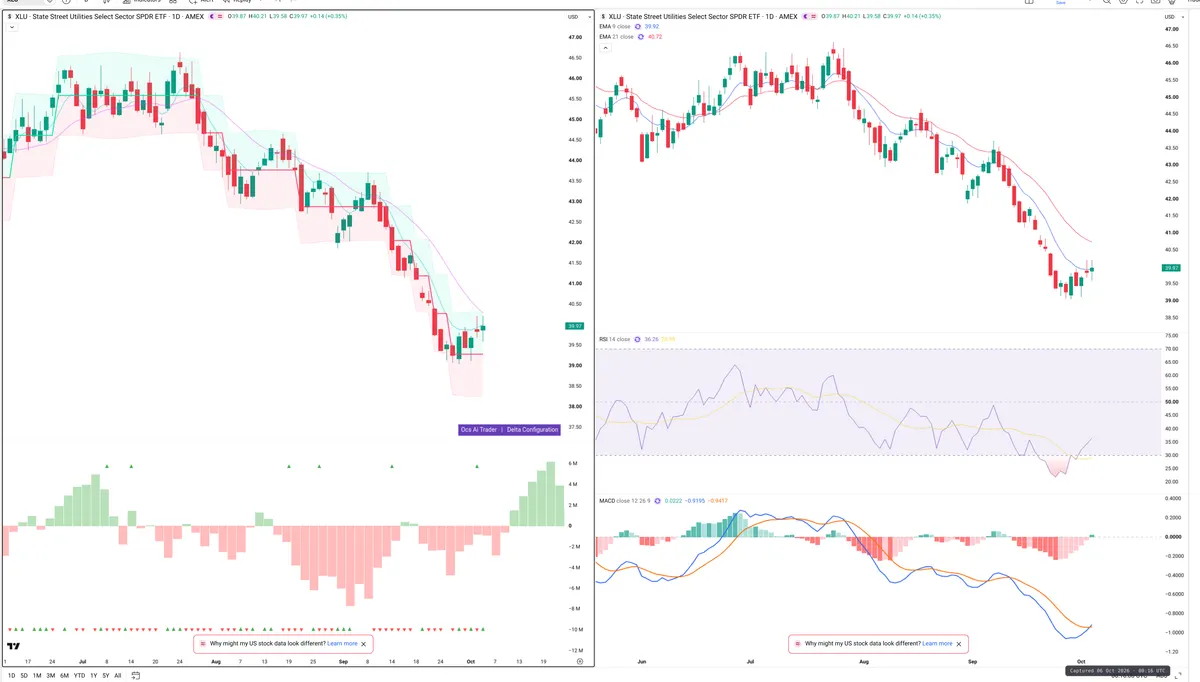Click the RSI legend status icon
Image resolution: width=1200 pixels, height=682 pixels.
coord(637,340)
